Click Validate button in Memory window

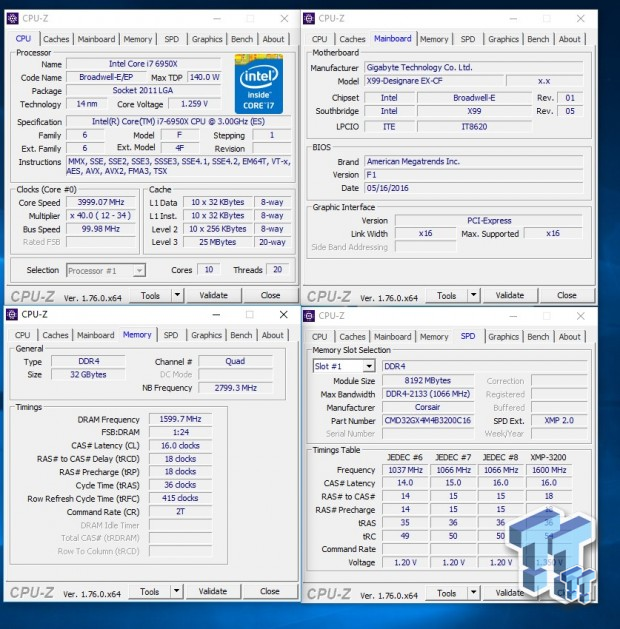(x=213, y=591)
